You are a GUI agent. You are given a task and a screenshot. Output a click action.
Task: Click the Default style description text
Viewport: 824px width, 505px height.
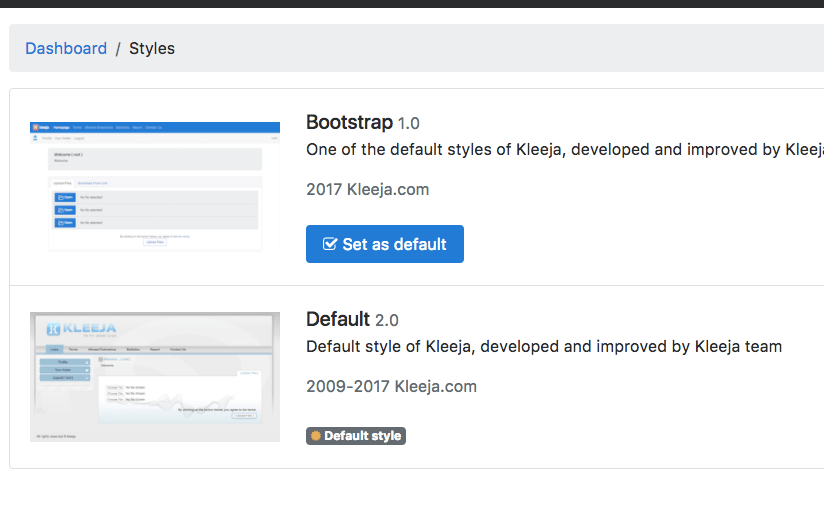(x=543, y=347)
